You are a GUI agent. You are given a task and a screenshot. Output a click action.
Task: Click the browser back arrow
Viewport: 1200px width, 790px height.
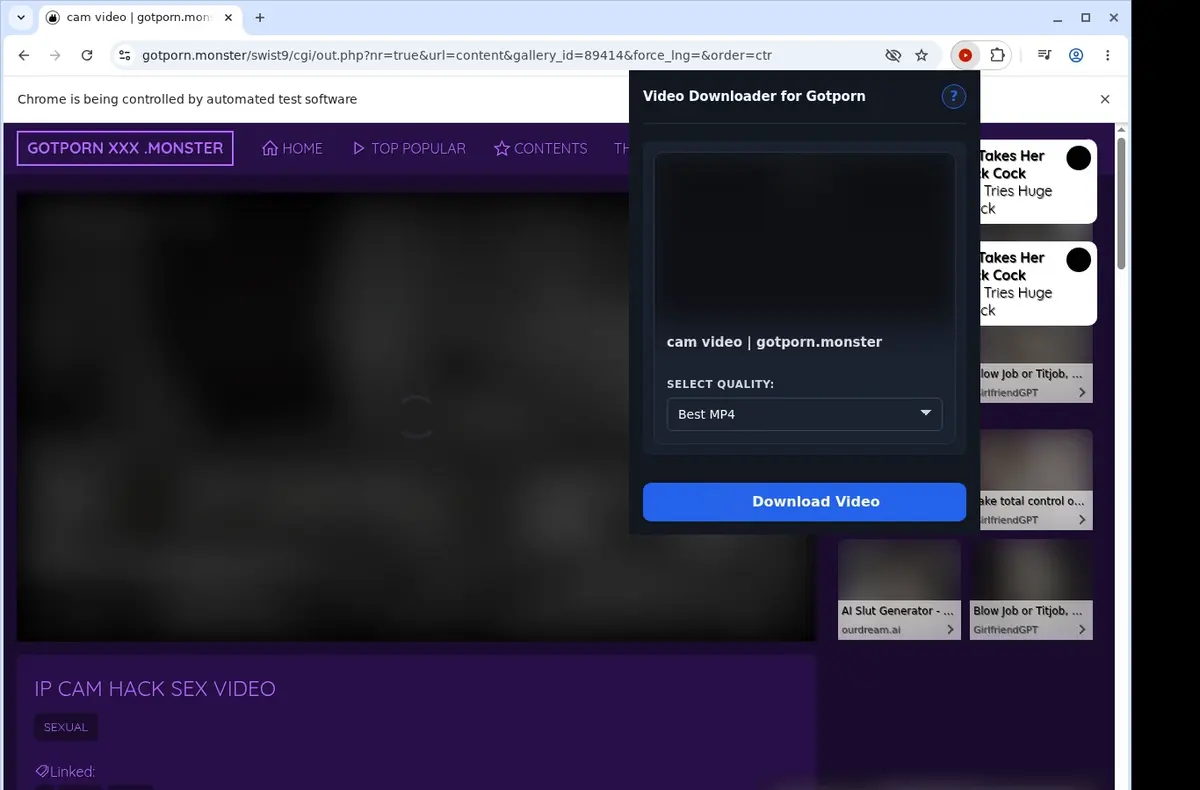(x=24, y=56)
